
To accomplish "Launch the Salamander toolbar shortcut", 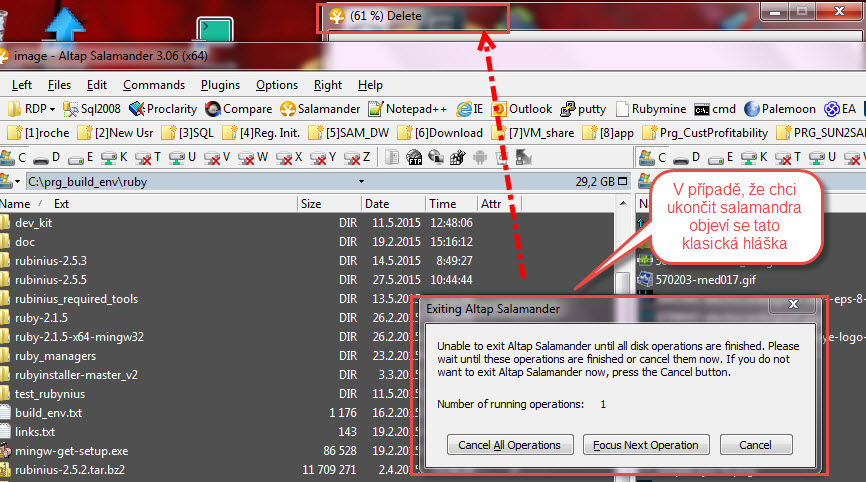I will click(320, 109).
